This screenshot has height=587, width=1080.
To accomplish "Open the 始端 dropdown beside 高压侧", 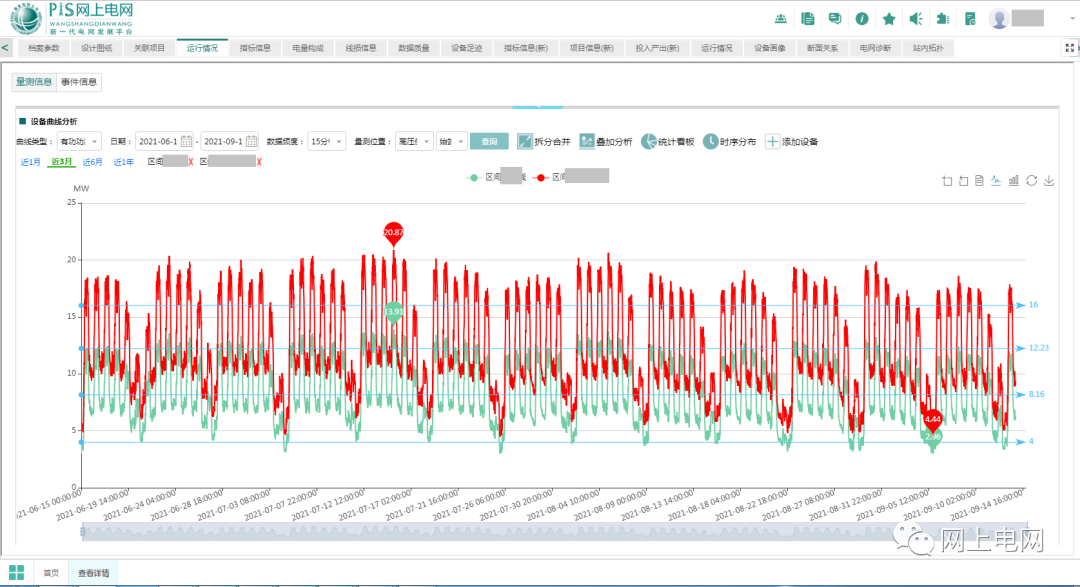I will point(452,141).
